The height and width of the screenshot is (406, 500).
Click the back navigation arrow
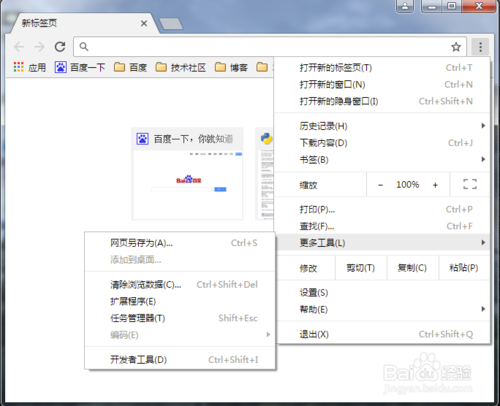coord(19,47)
